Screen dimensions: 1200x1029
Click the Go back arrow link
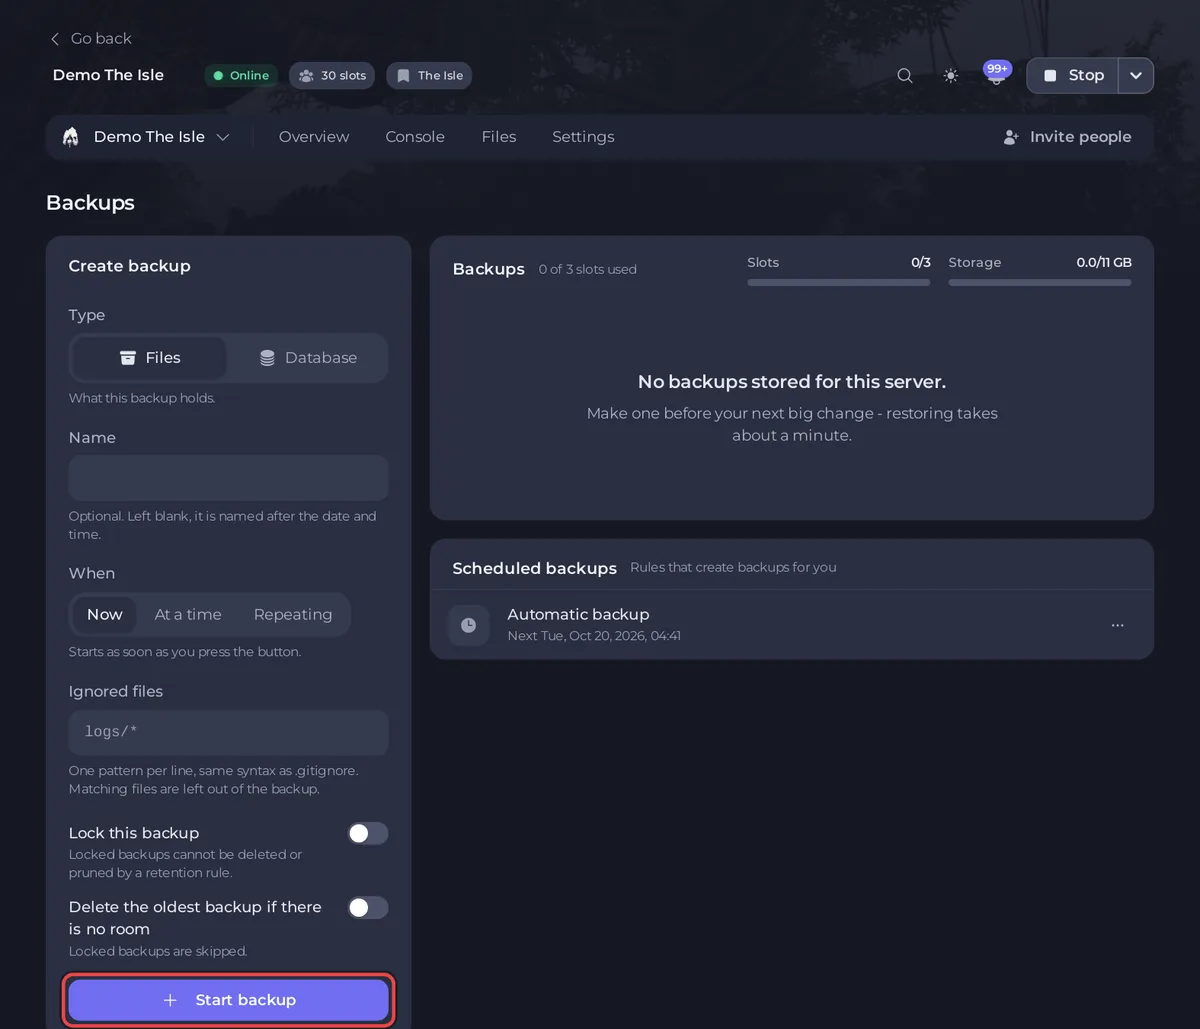pyautogui.click(x=91, y=38)
